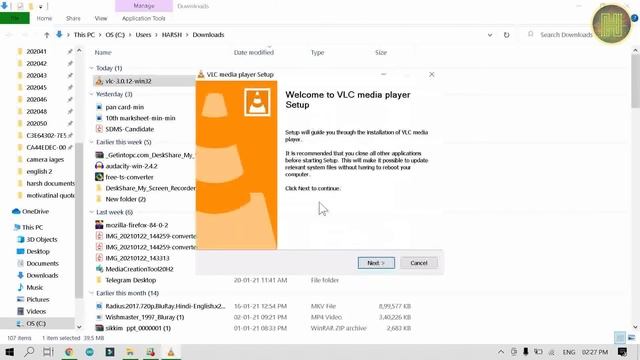
Task: Sort by the Name column header
Action: pyautogui.click(x=103, y=52)
